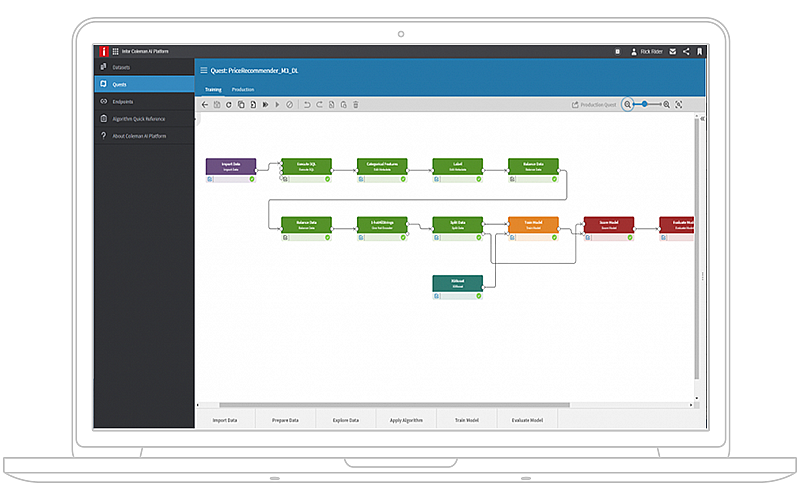800x502 pixels.
Task: Click the back arrow in the toolbar
Action: [x=205, y=105]
